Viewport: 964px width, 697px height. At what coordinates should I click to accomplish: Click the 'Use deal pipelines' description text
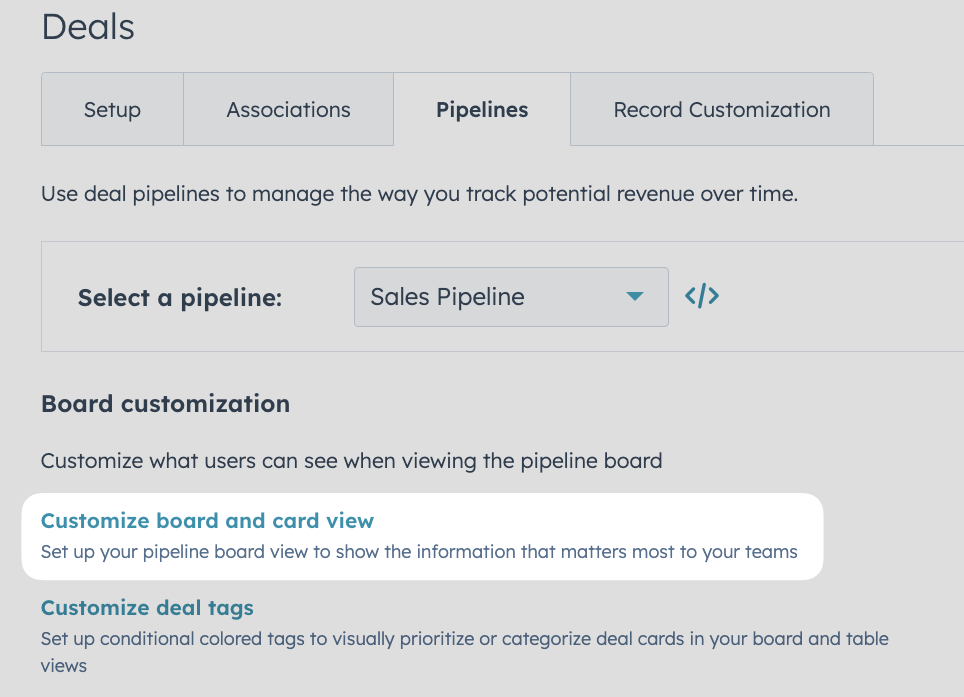click(x=419, y=194)
